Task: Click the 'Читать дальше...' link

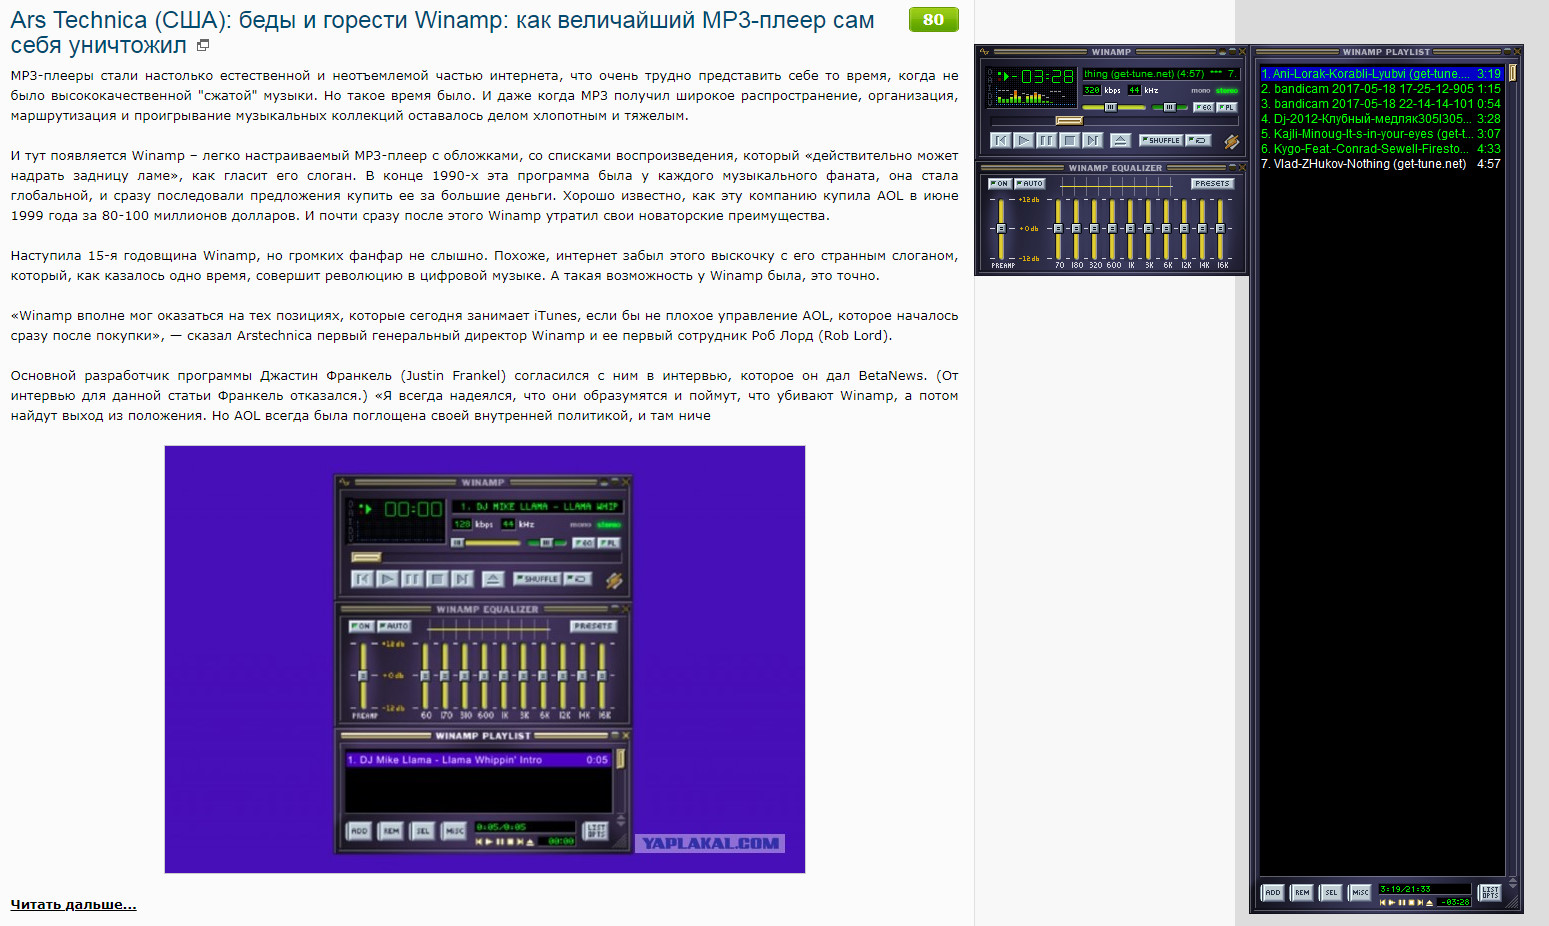Action: pos(73,905)
